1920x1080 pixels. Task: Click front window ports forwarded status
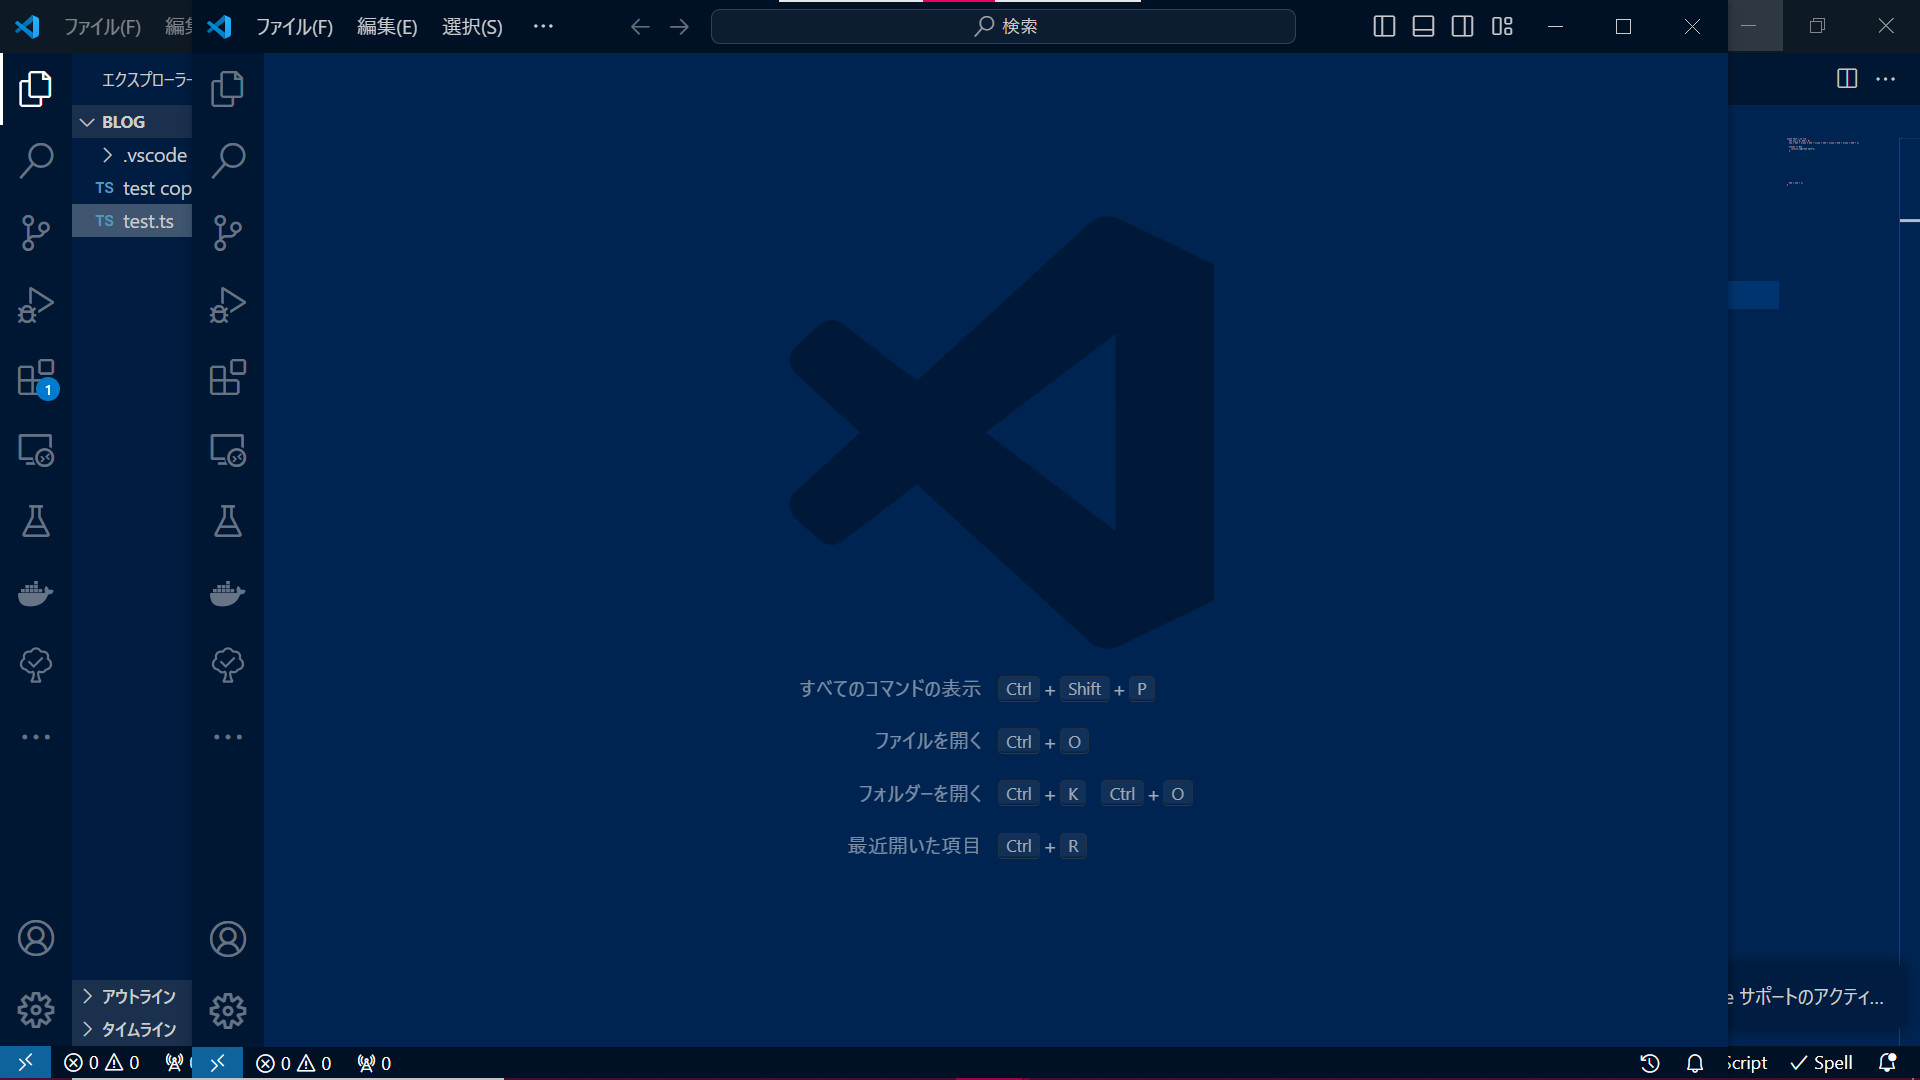pyautogui.click(x=374, y=1063)
